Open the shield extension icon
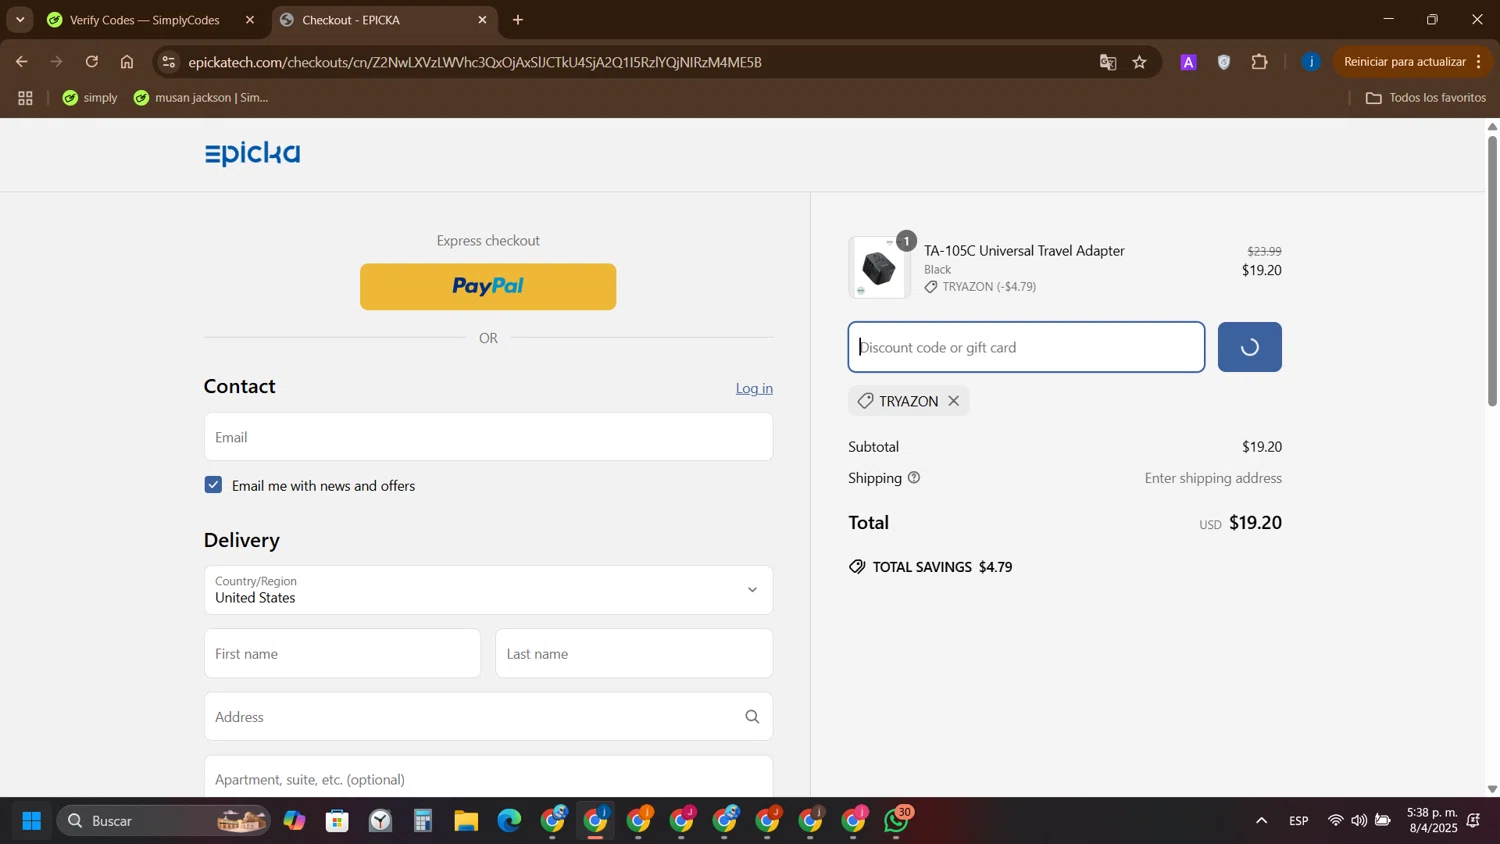This screenshot has height=844, width=1500. coord(1224,62)
